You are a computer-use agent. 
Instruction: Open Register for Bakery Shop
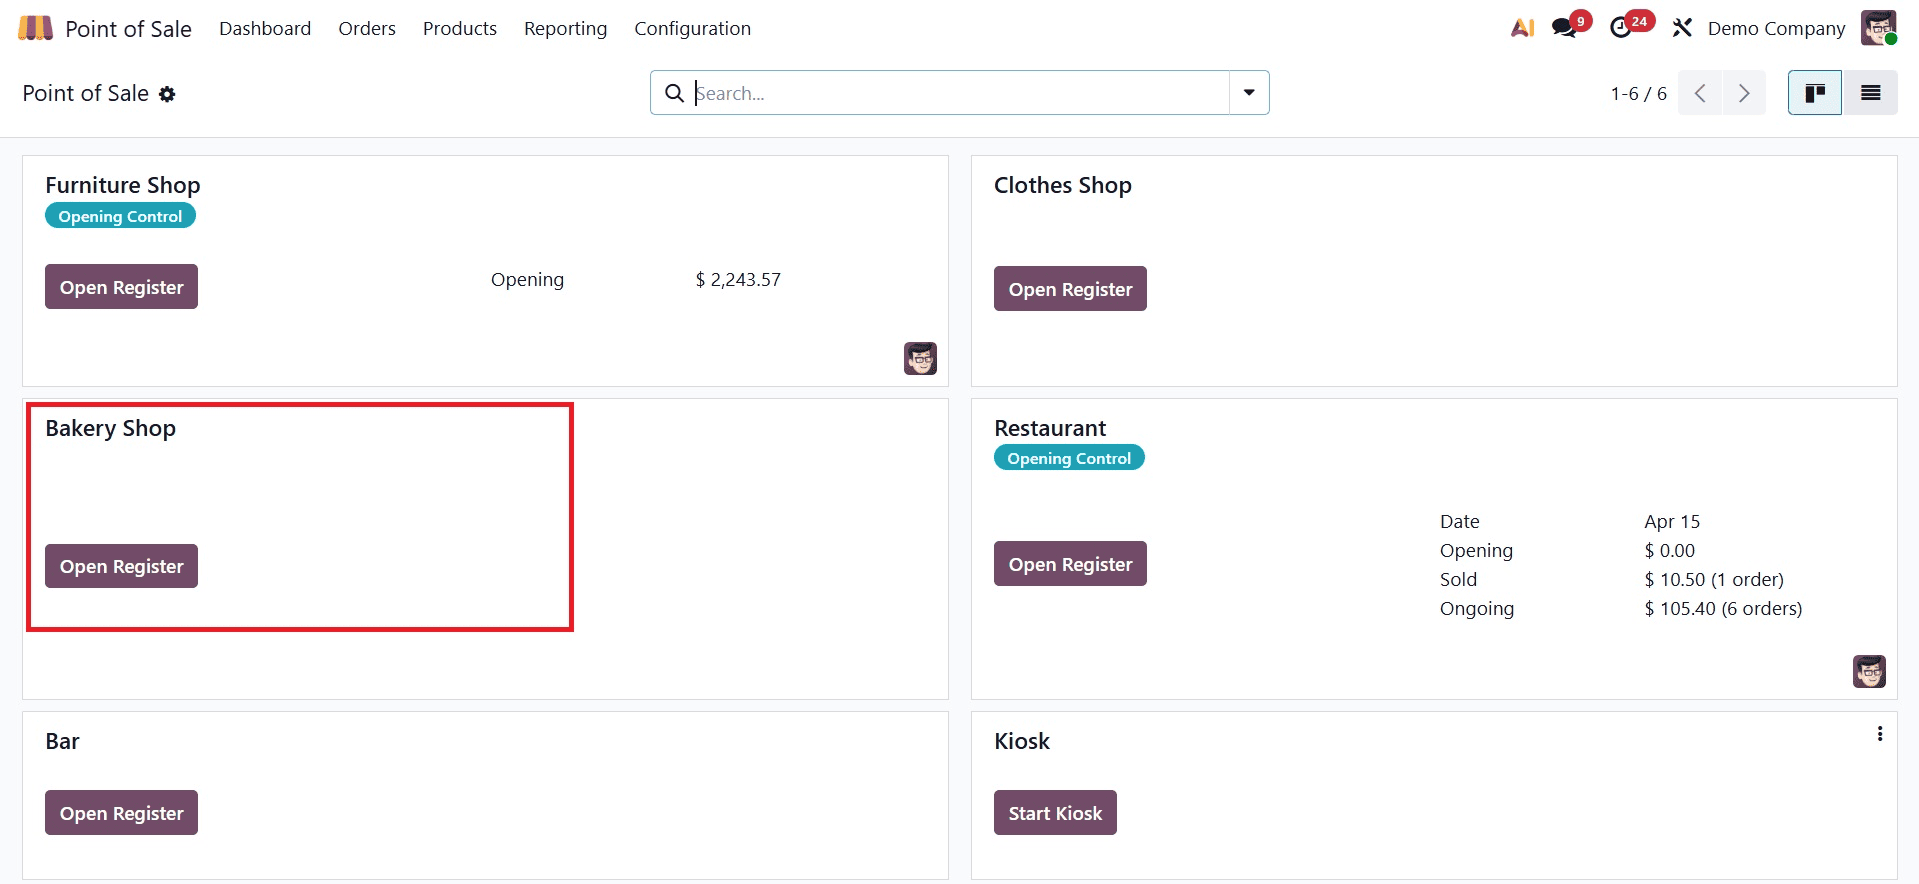click(121, 566)
